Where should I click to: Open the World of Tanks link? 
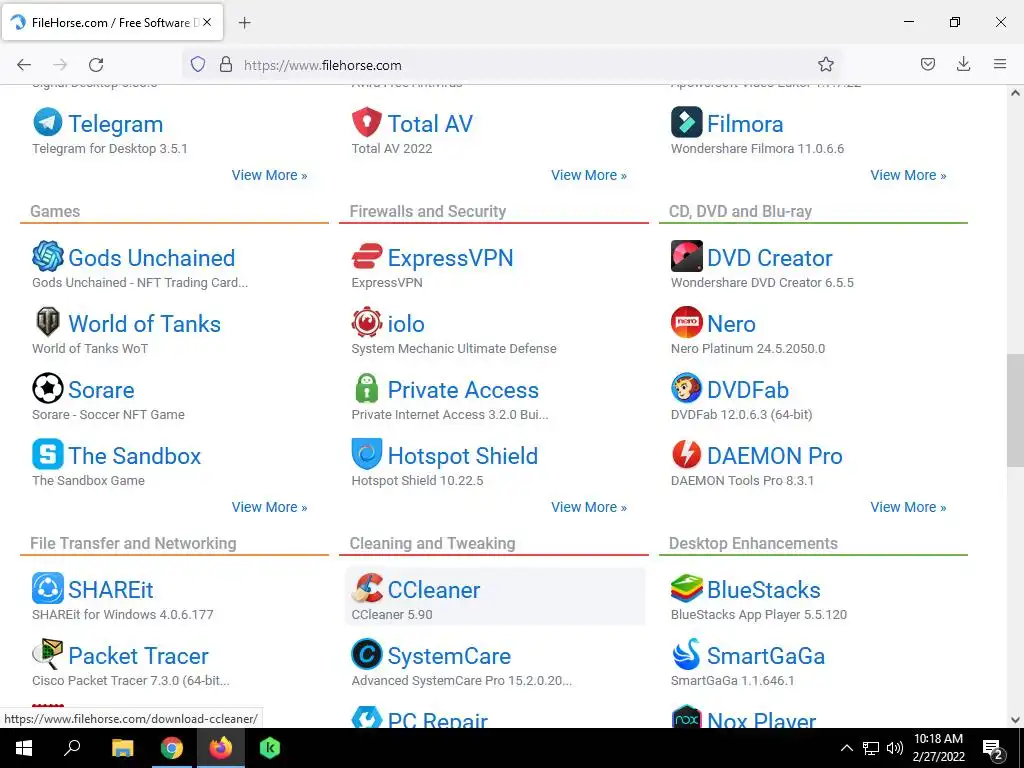pos(144,324)
